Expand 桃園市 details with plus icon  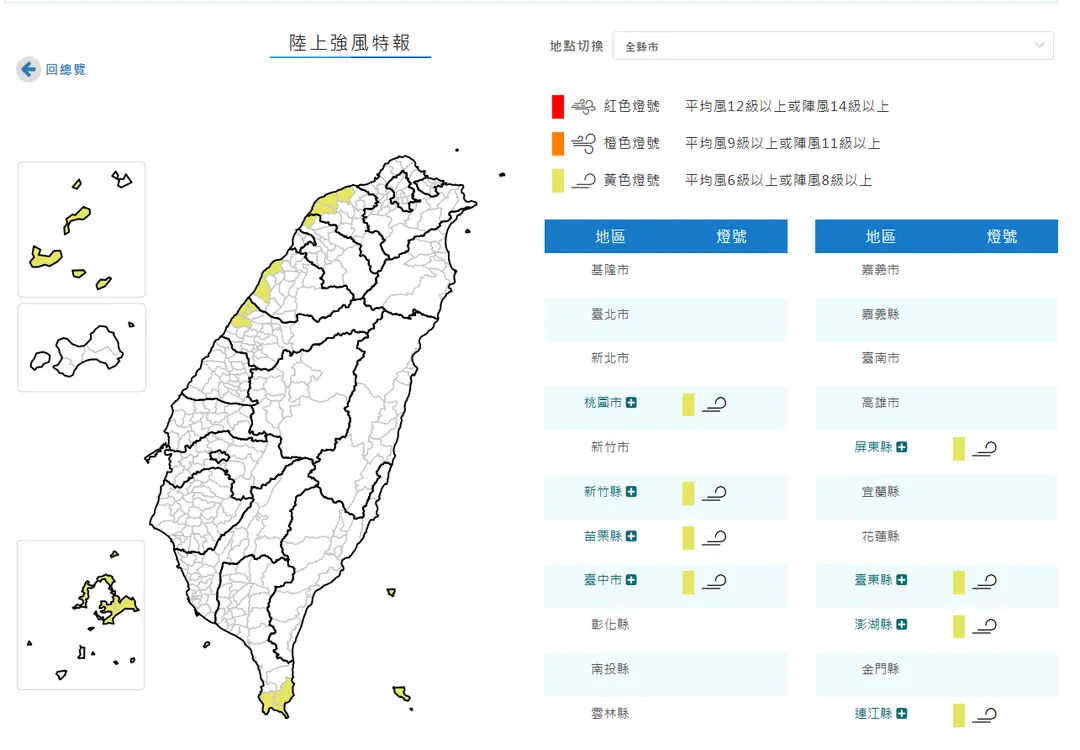[631, 402]
